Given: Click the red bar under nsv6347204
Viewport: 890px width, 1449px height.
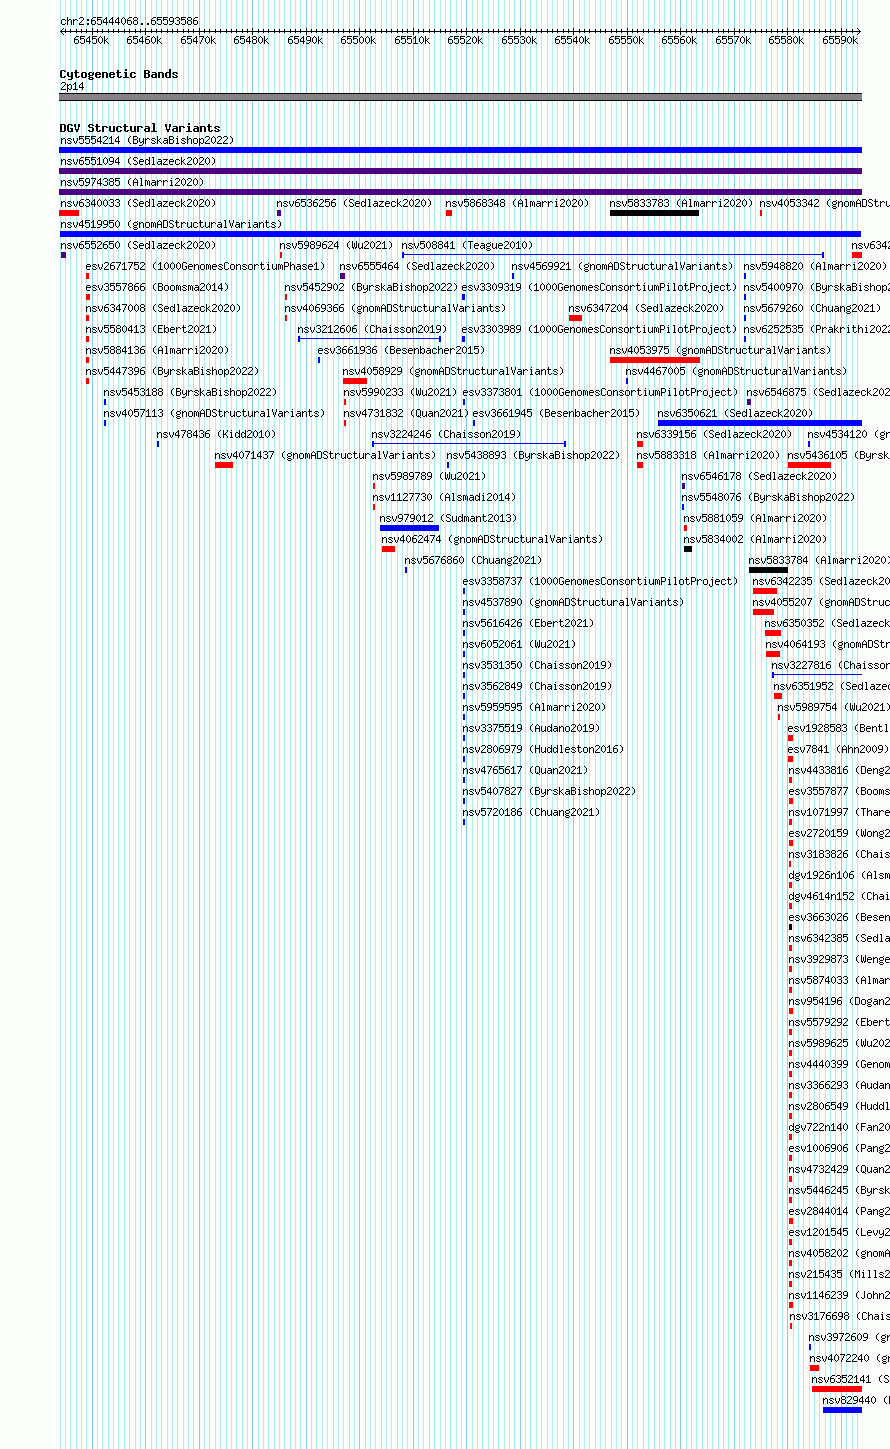Looking at the screenshot, I should coord(575,318).
